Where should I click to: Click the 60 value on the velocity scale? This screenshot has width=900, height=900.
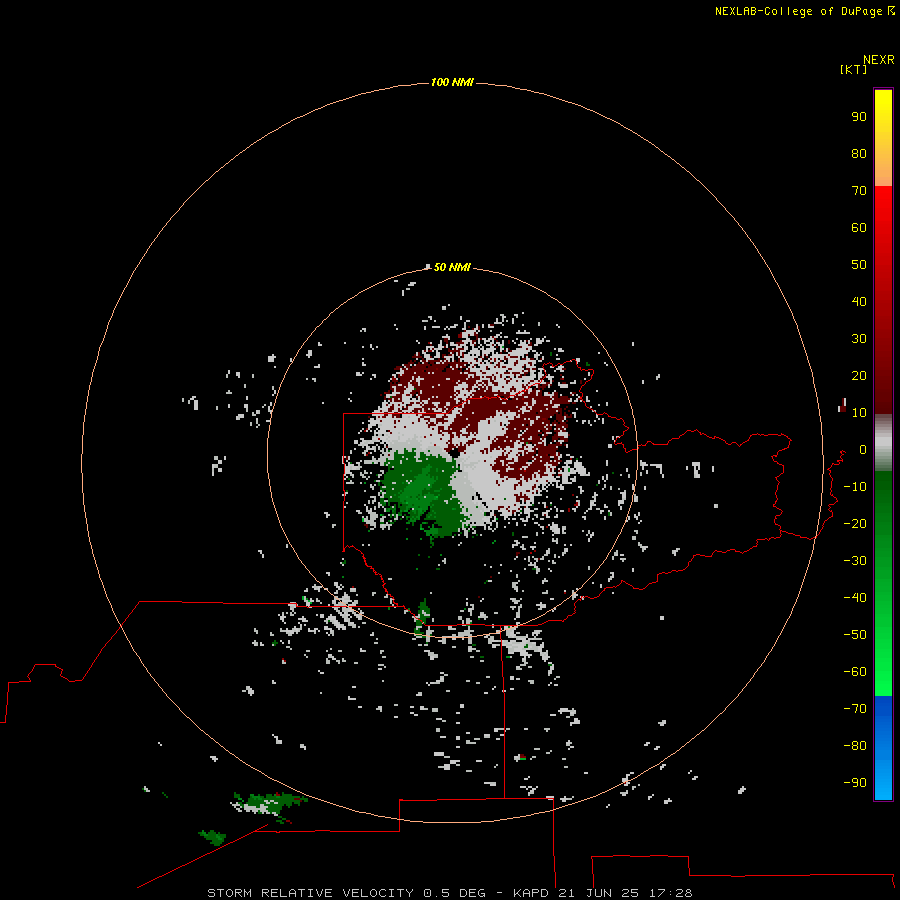859,227
